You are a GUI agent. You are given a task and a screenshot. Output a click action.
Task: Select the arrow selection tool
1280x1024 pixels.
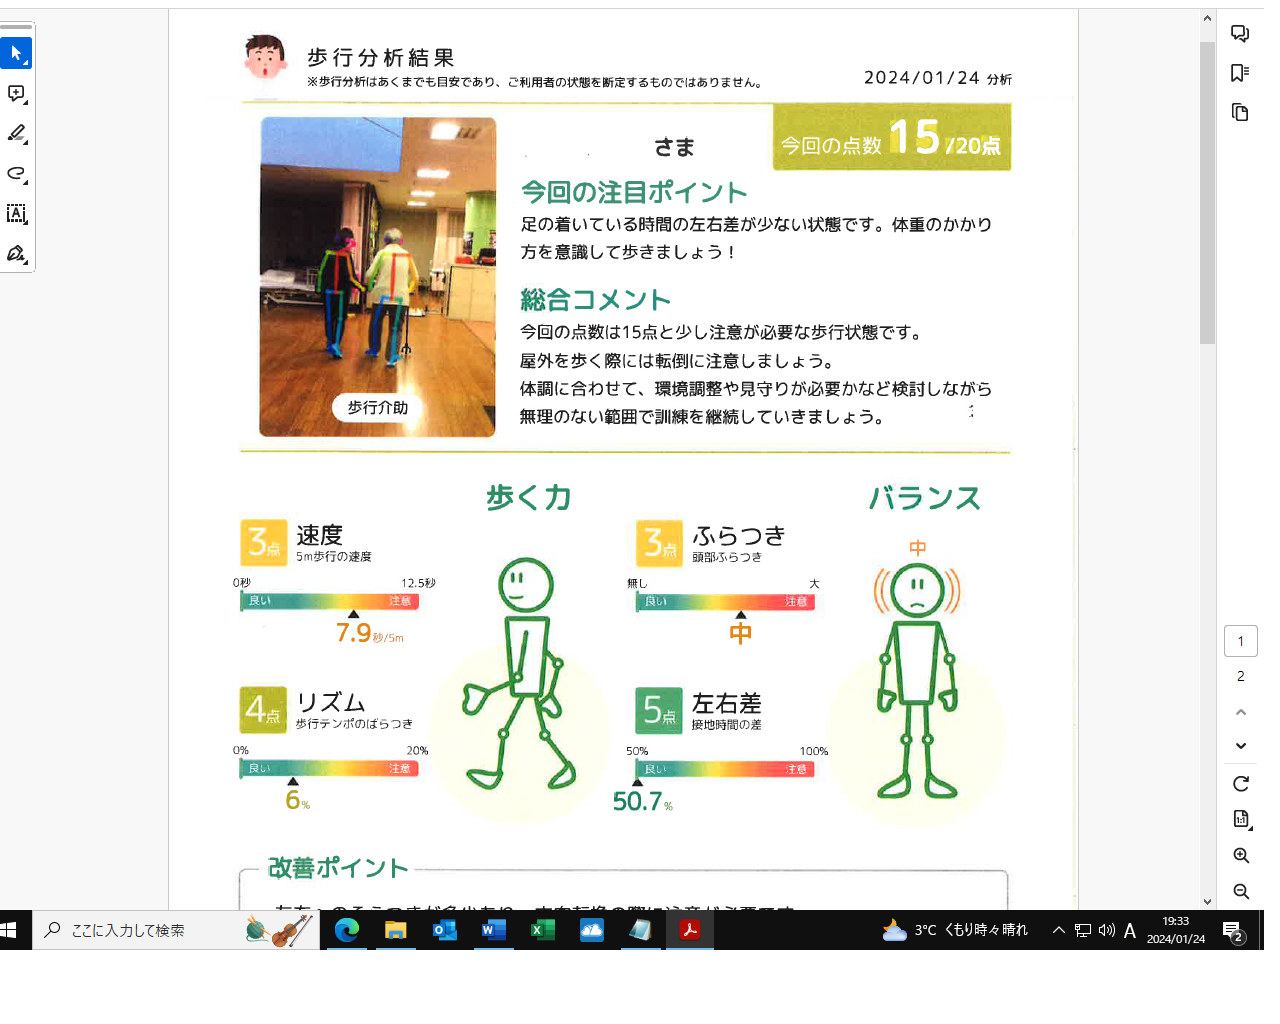pos(16,53)
